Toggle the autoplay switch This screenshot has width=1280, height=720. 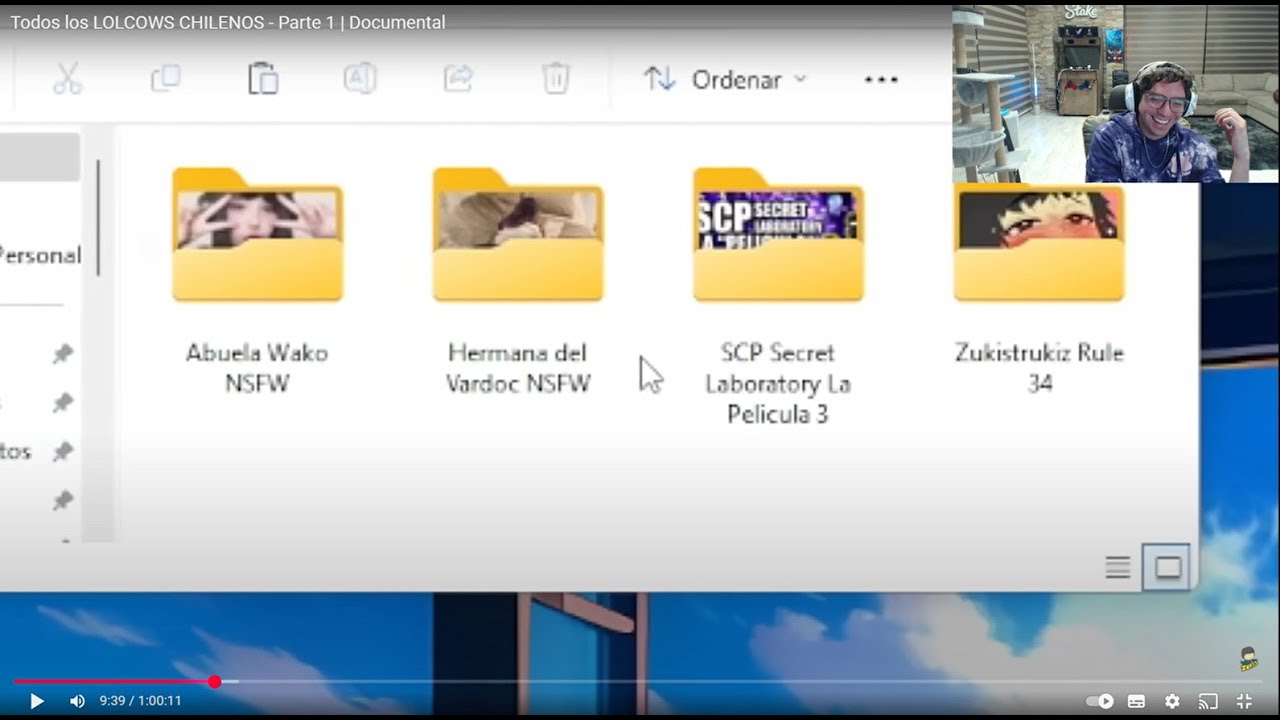(x=1100, y=701)
